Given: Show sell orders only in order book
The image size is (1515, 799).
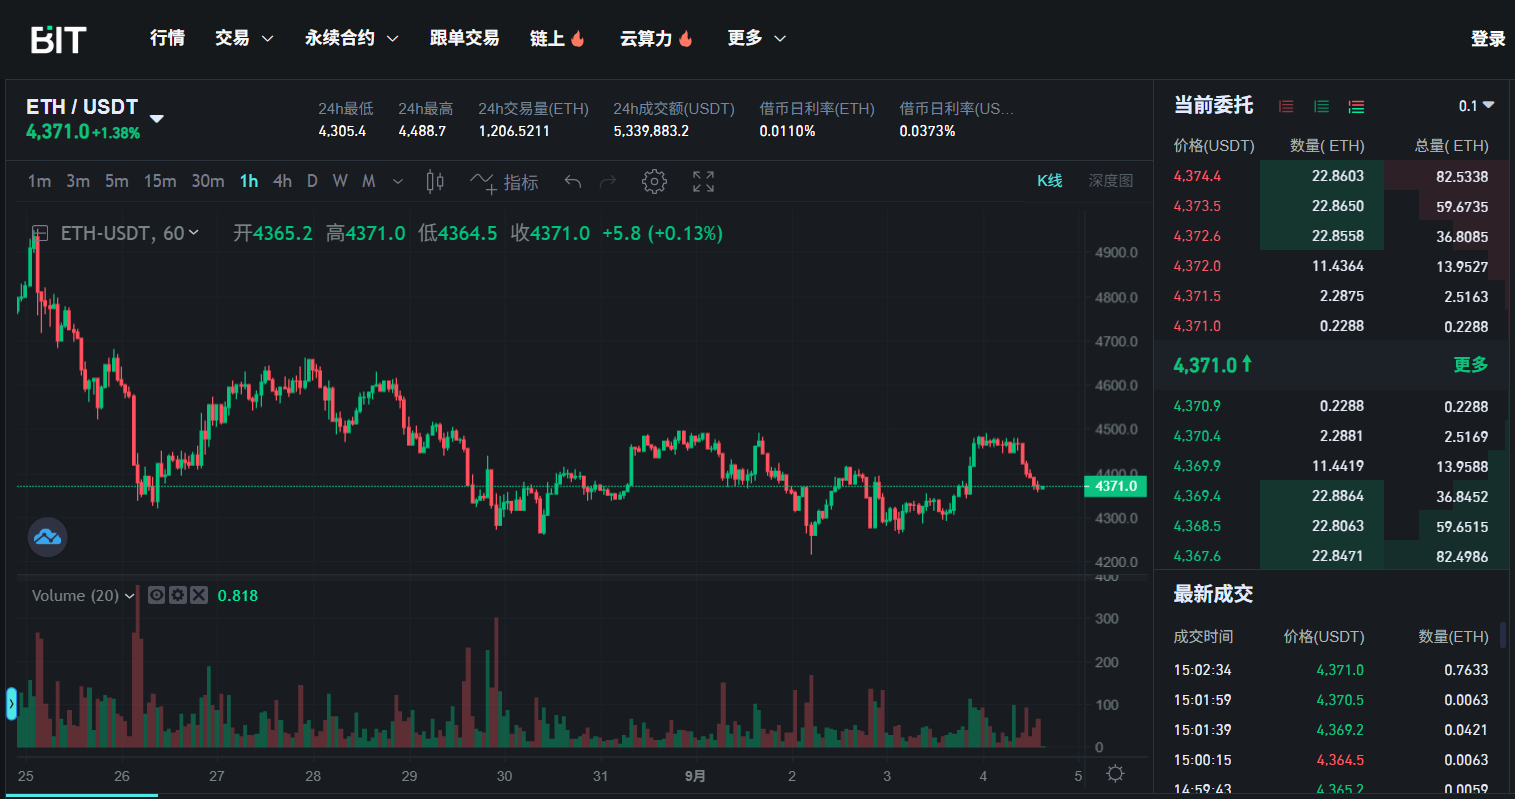Looking at the screenshot, I should coord(1286,106).
